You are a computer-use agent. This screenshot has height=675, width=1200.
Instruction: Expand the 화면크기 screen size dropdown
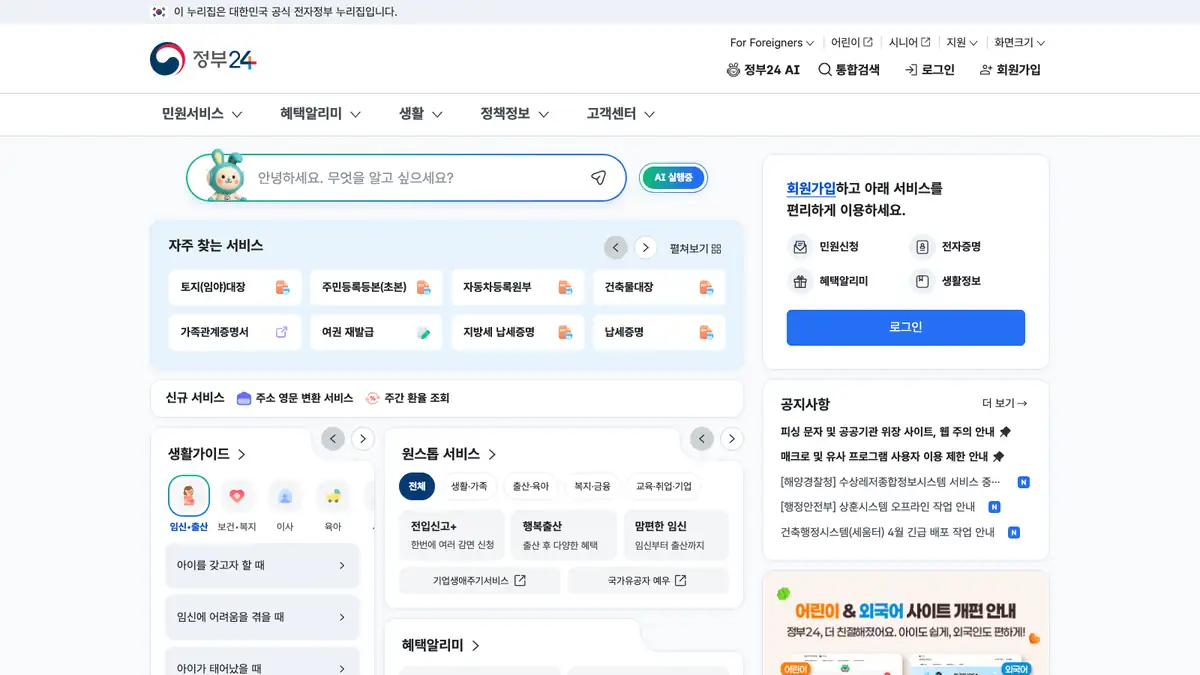[x=1019, y=43]
